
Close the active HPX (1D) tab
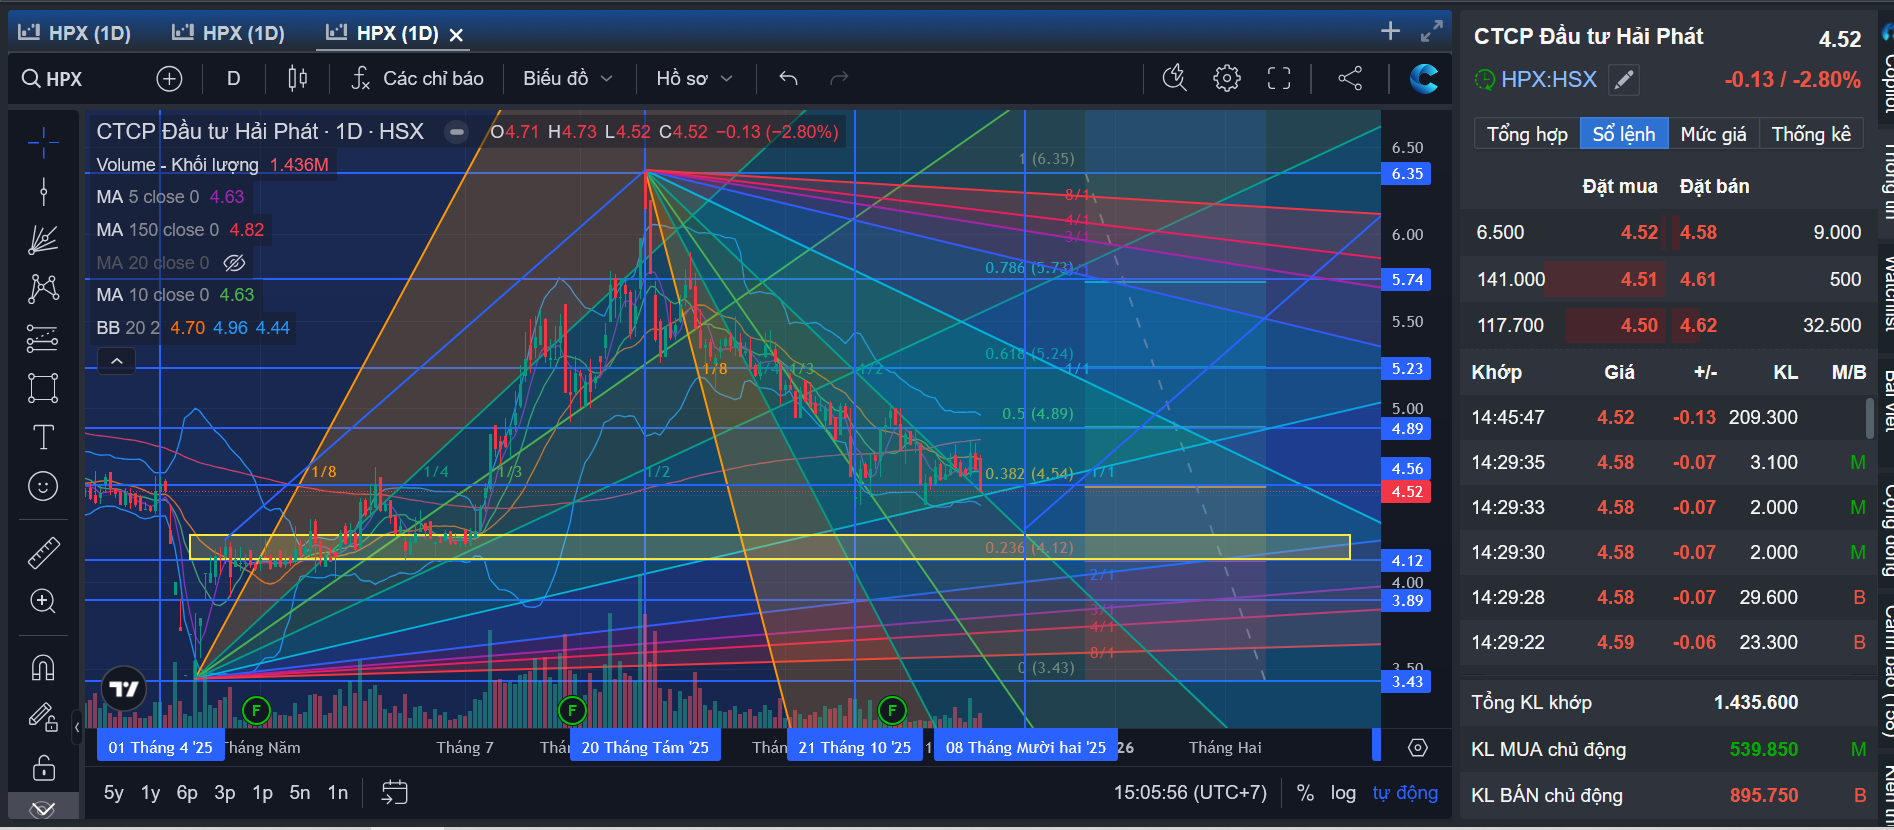(x=456, y=35)
